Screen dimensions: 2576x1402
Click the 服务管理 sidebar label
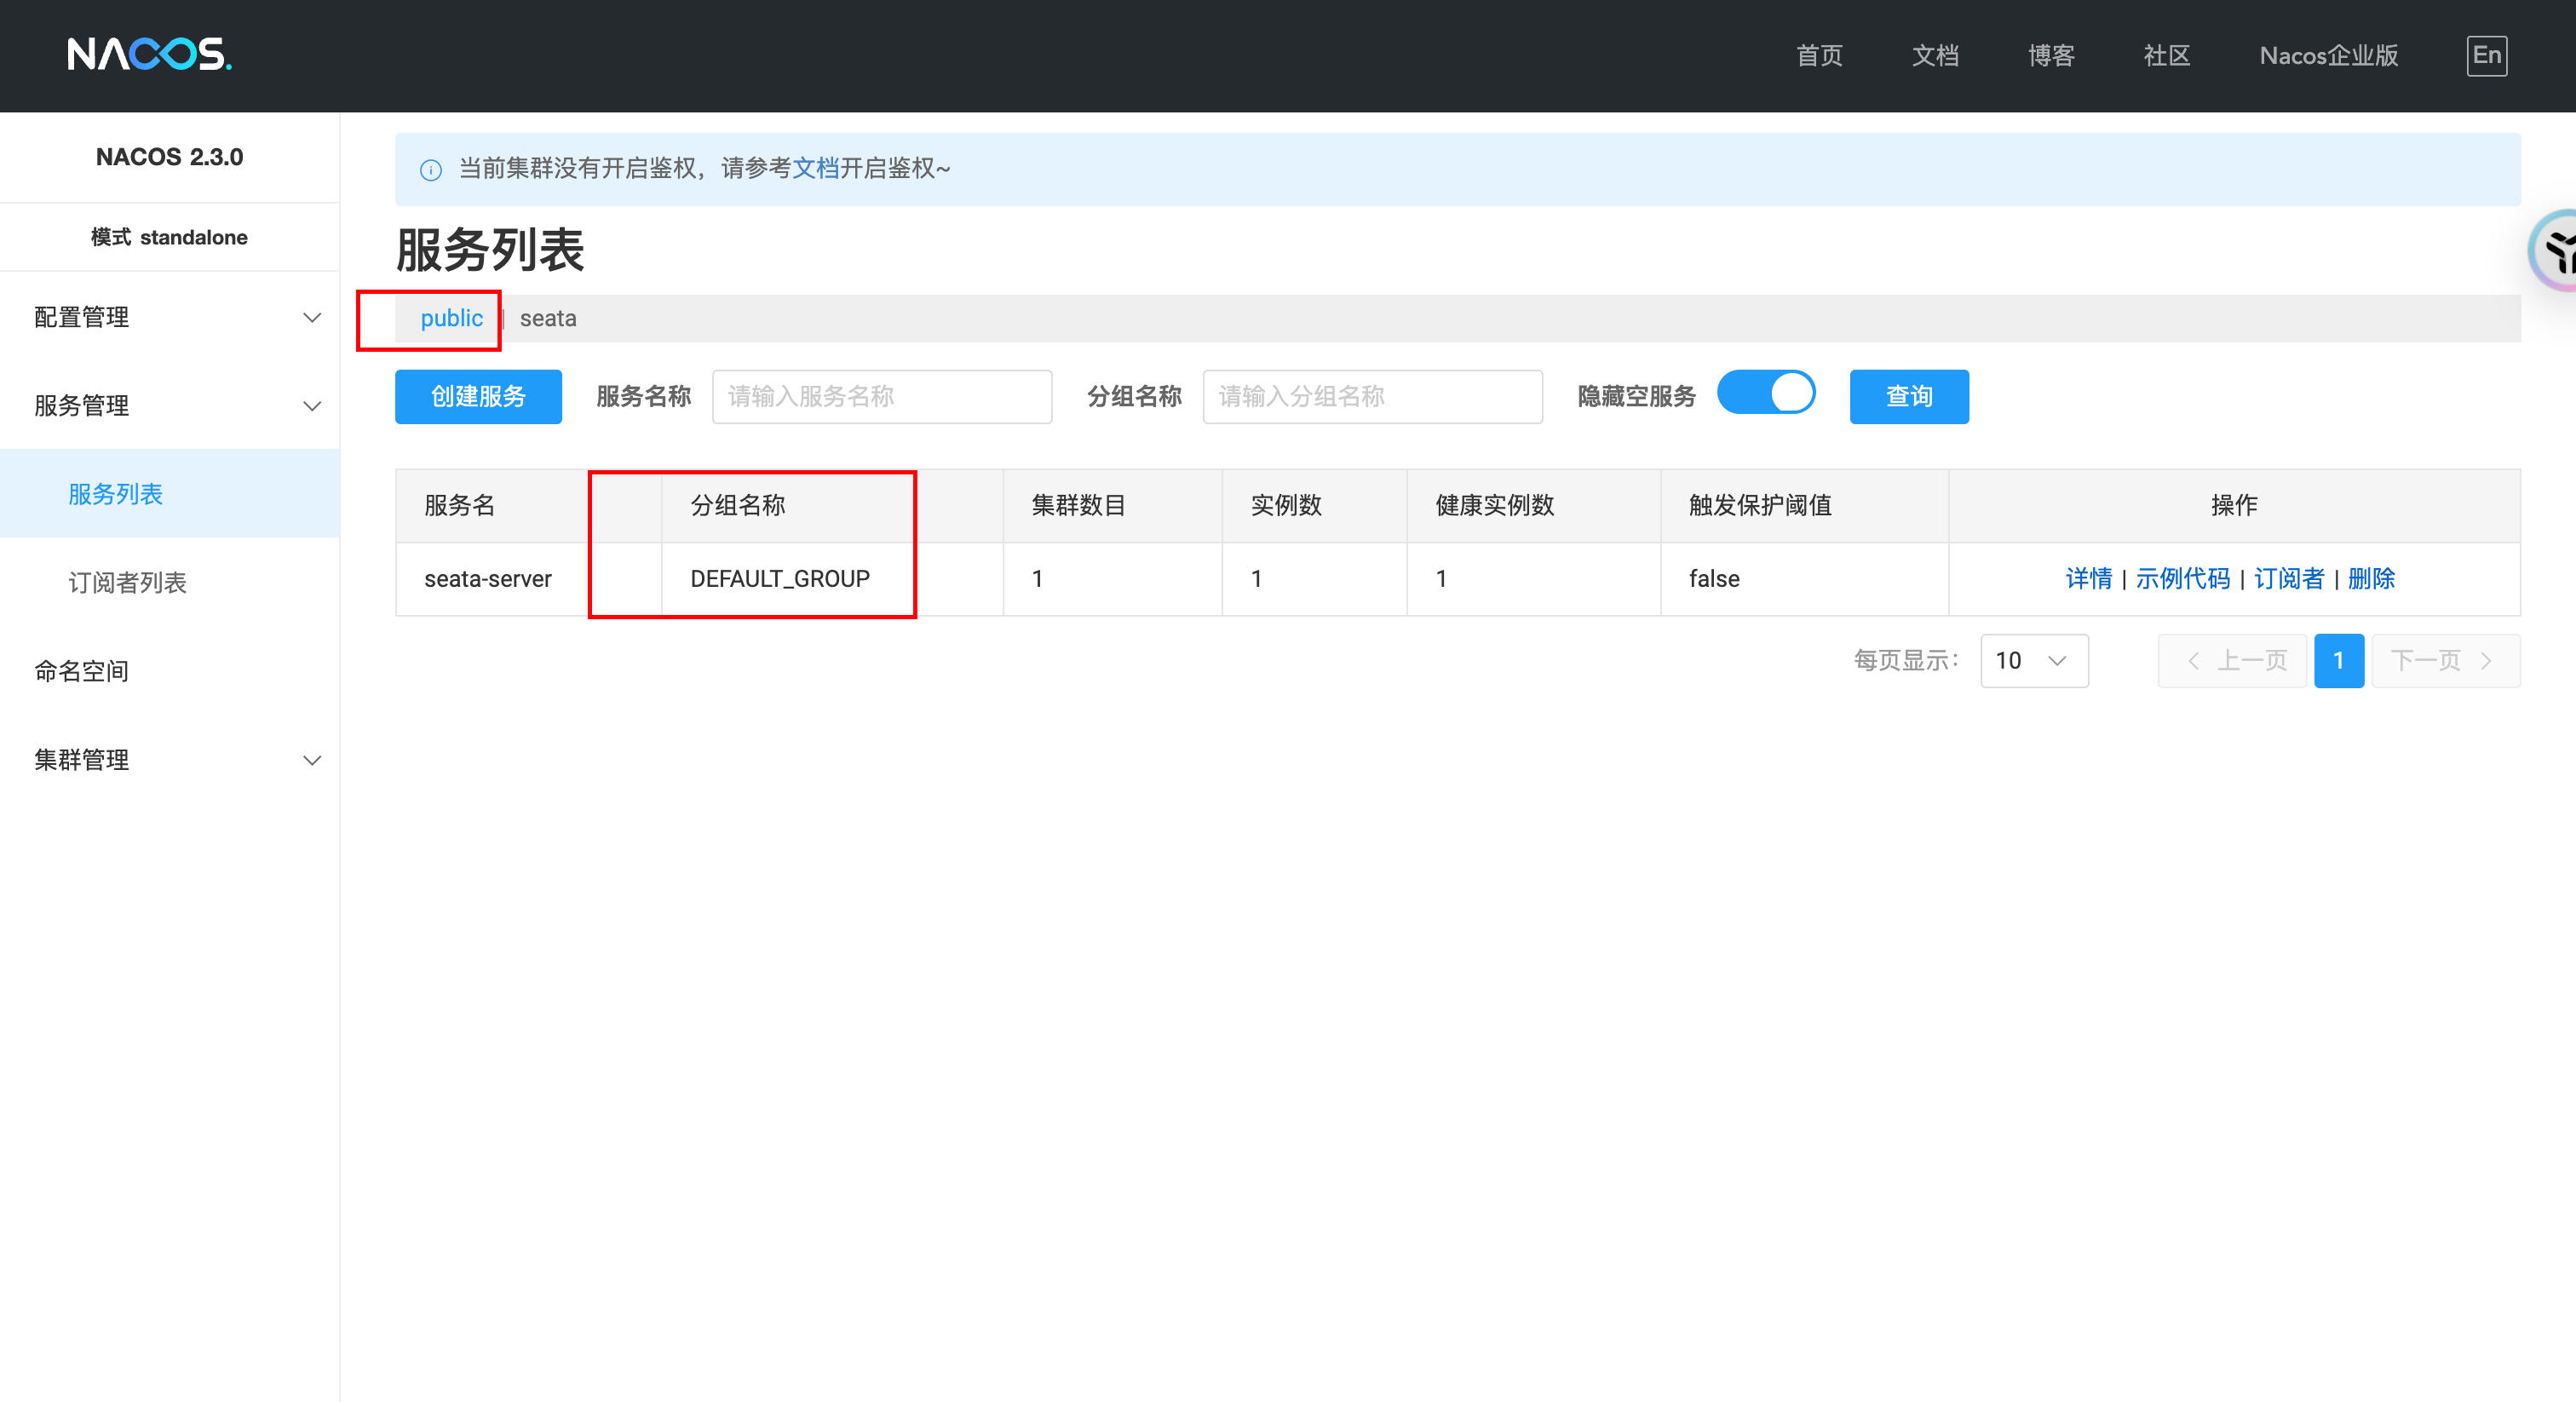(x=81, y=406)
